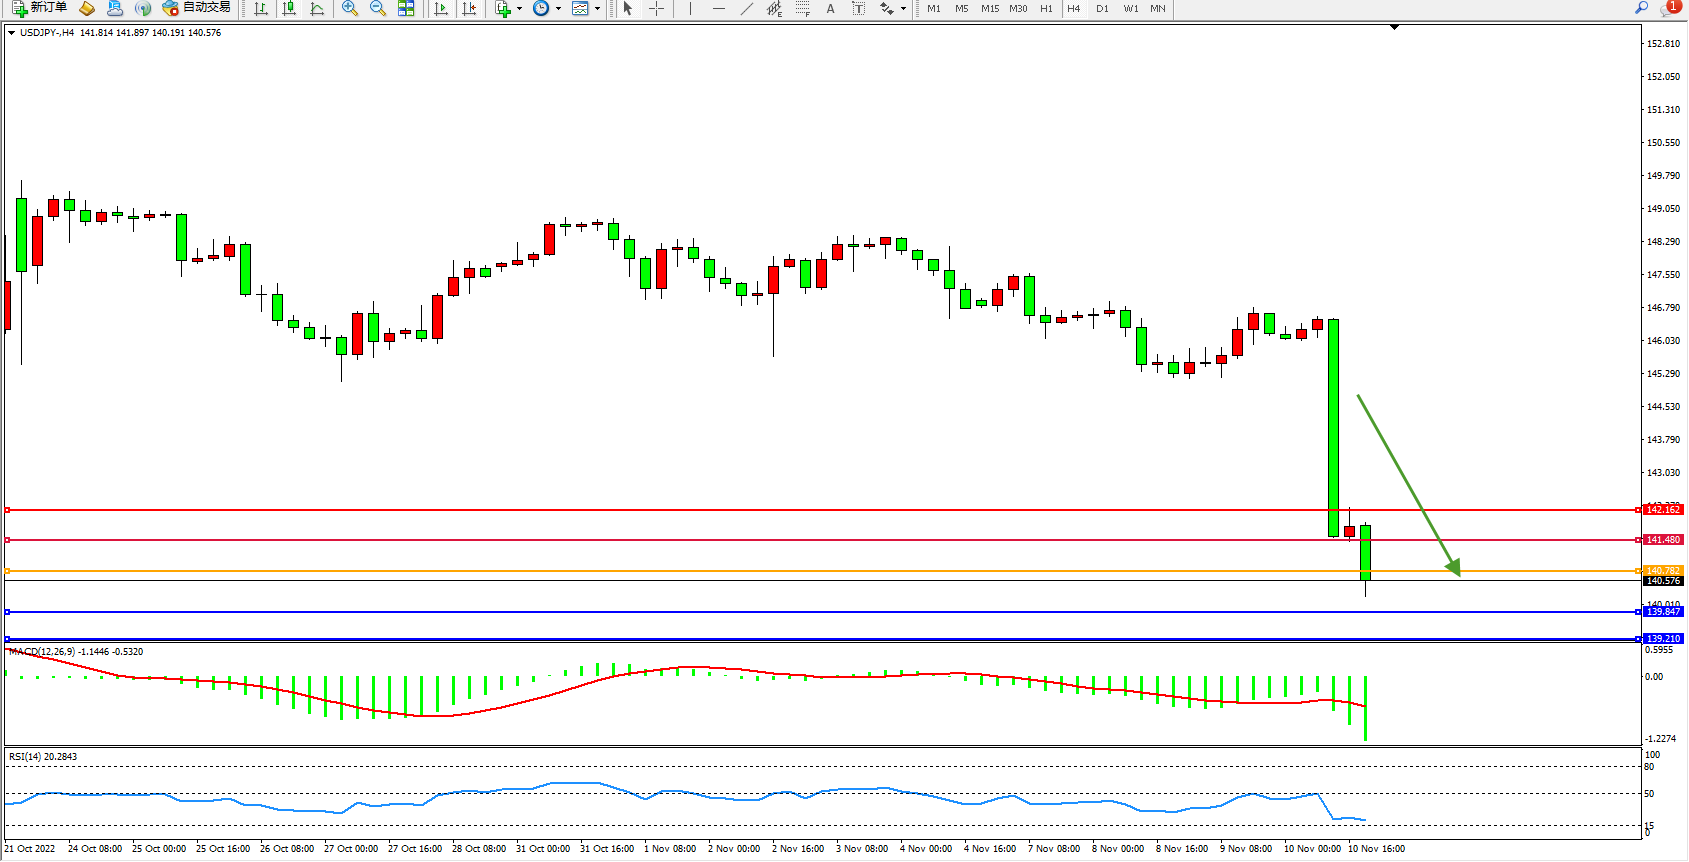Toggle AutoTrading (自动交易) button
Viewport: 1689px width, 862px height.
[x=197, y=8]
